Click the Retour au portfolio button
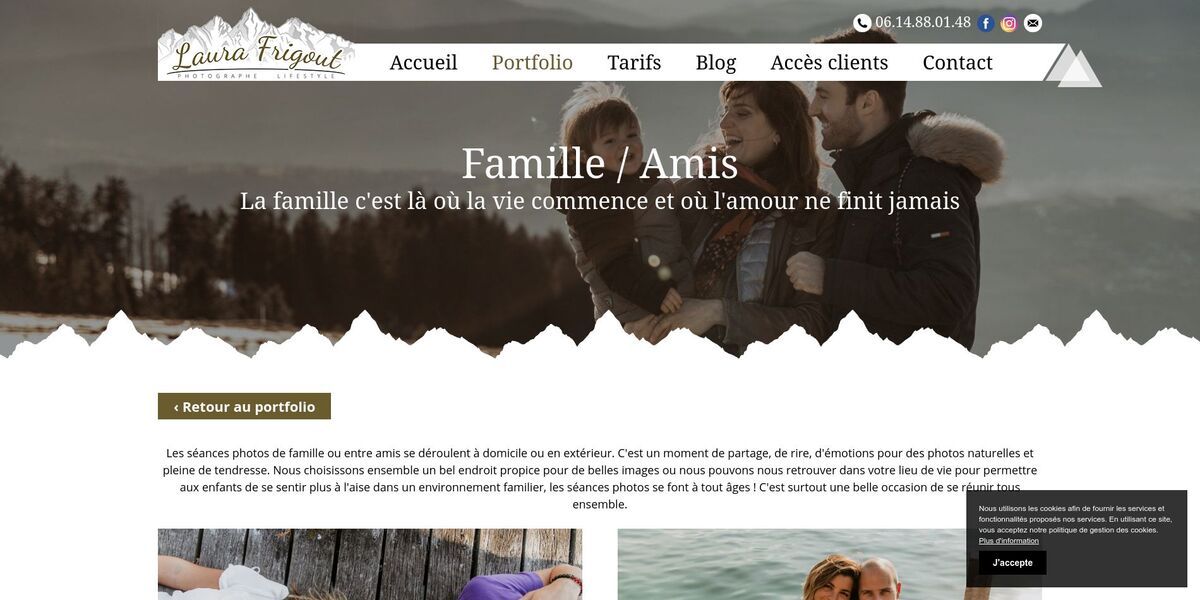Image resolution: width=1200 pixels, height=600 pixels. click(244, 406)
